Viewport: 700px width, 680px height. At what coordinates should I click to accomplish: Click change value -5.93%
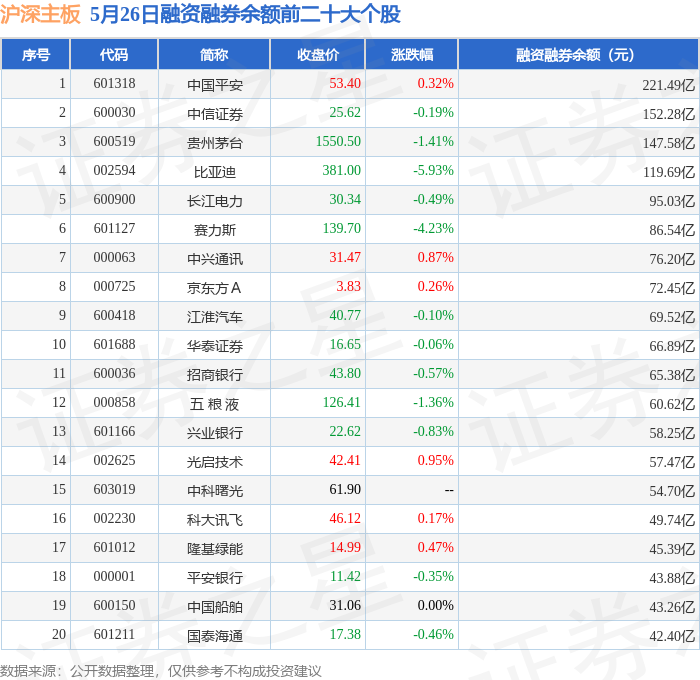433,171
